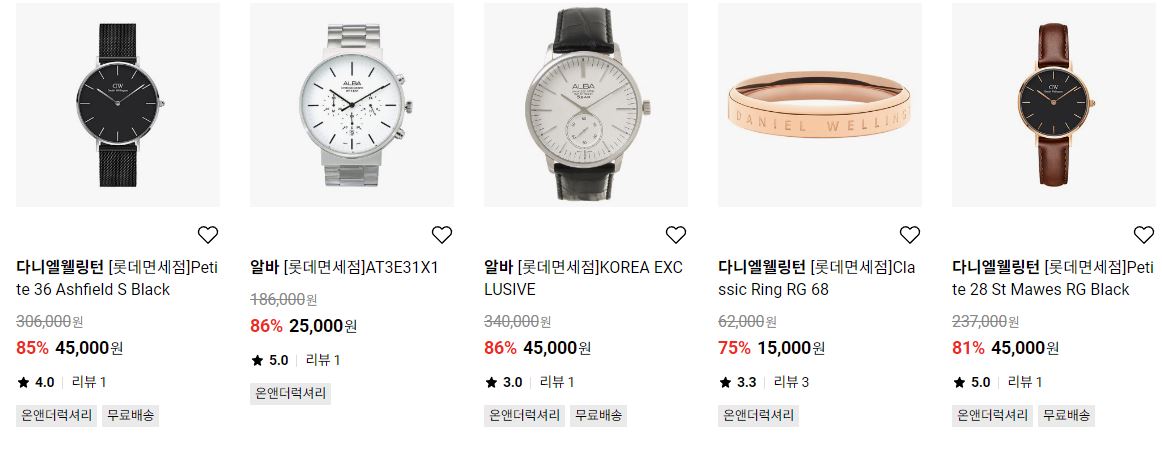Click the 5.0 star rating of St Mawes watch
1162x454 pixels.
[972, 382]
